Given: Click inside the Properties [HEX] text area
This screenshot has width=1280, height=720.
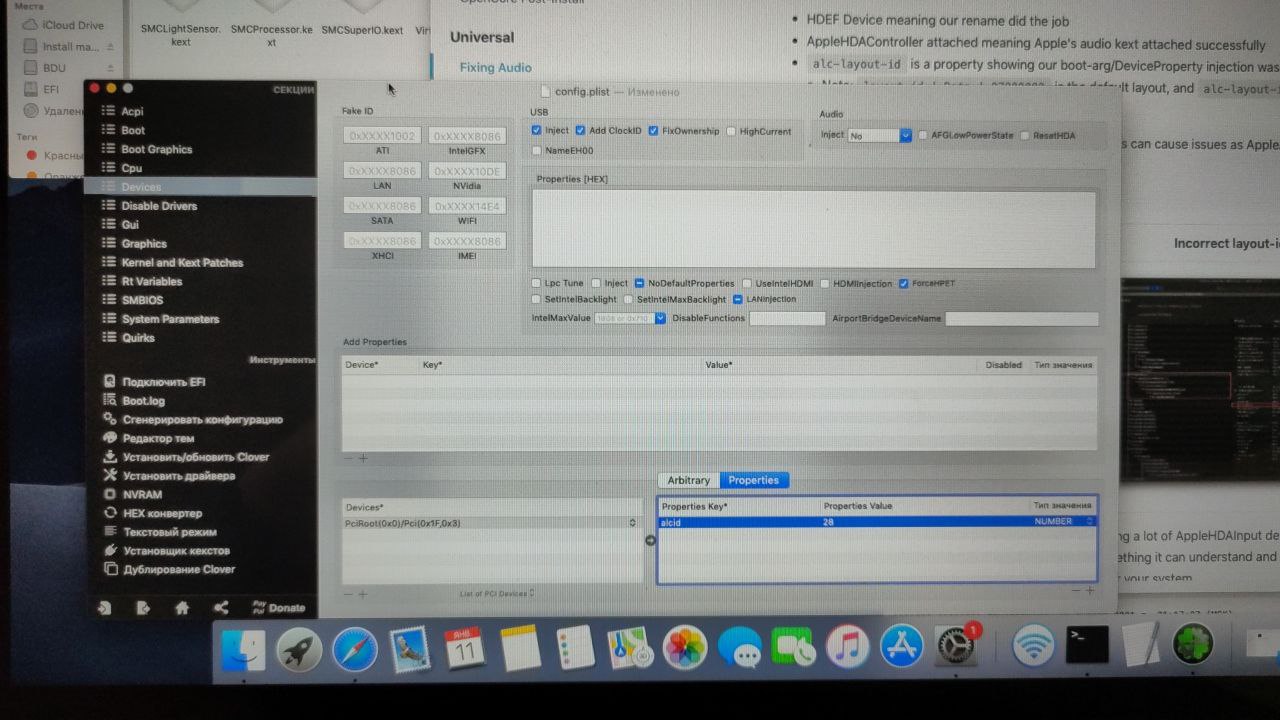Looking at the screenshot, I should (813, 229).
